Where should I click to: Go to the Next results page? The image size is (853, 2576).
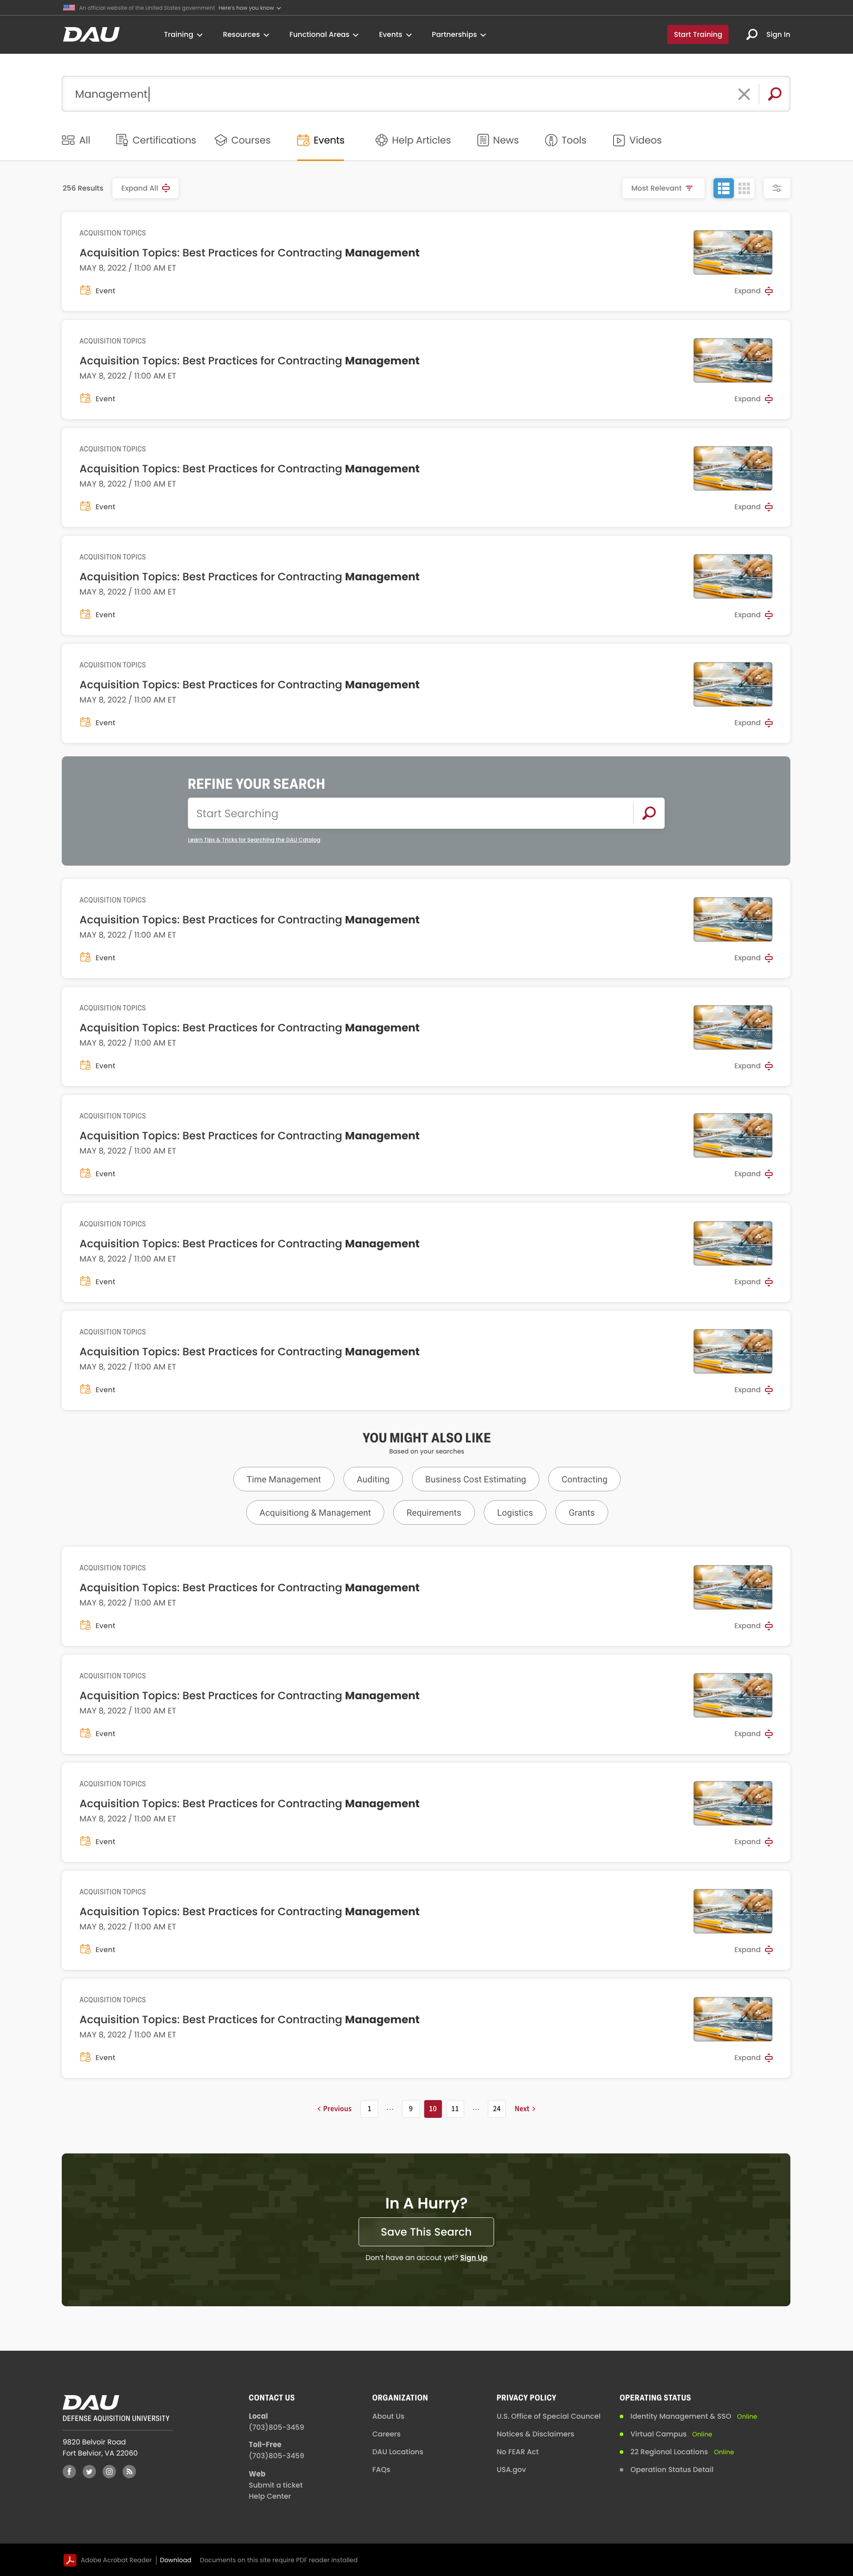click(525, 2108)
